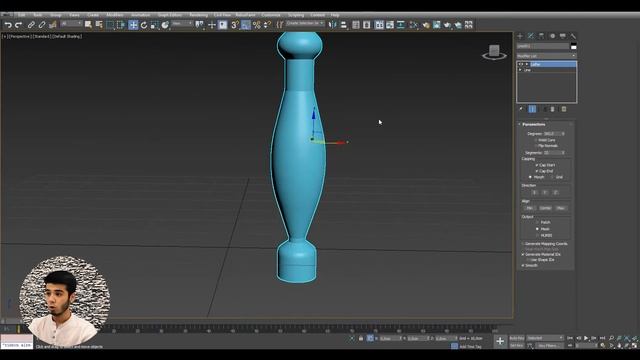This screenshot has width=640, height=360.
Task: Click the Align tool icon
Action: coord(344,25)
